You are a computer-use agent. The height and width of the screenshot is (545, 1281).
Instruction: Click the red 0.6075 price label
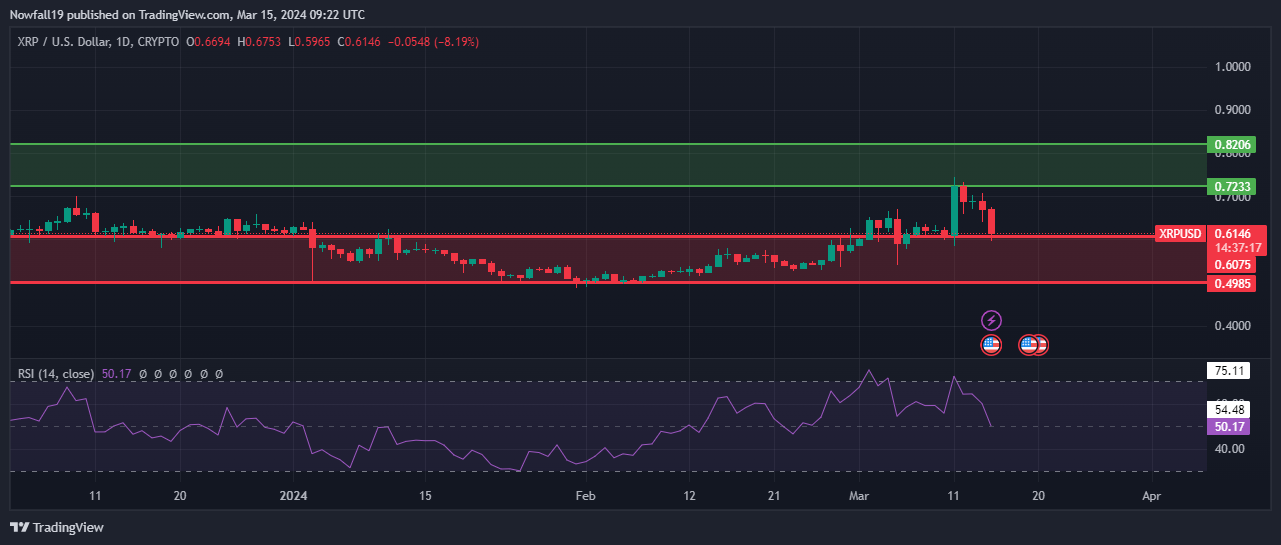click(x=1233, y=265)
